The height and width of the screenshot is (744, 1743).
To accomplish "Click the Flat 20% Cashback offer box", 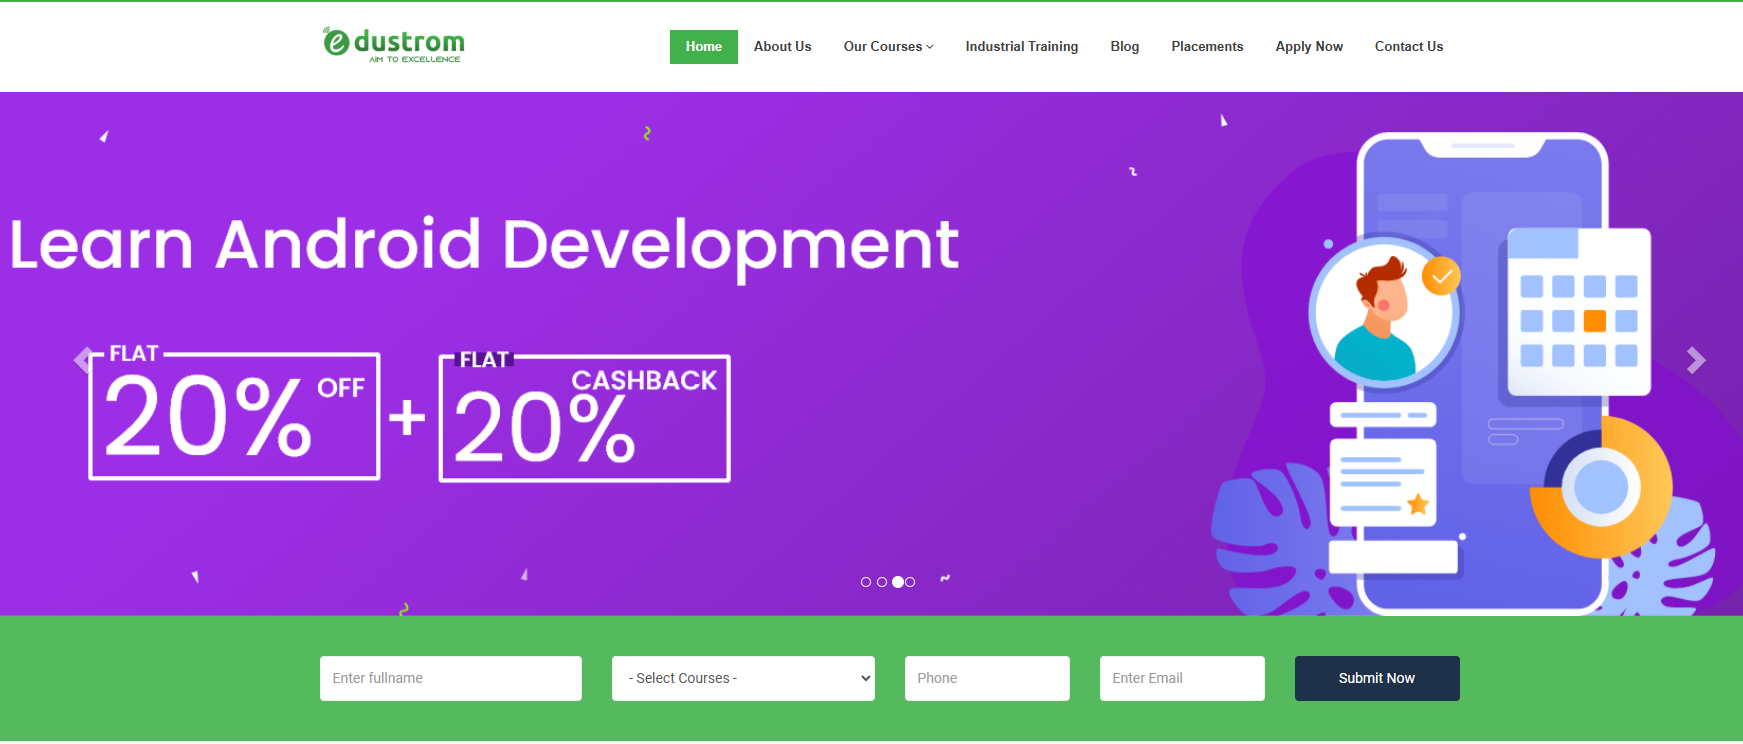I will (585, 417).
